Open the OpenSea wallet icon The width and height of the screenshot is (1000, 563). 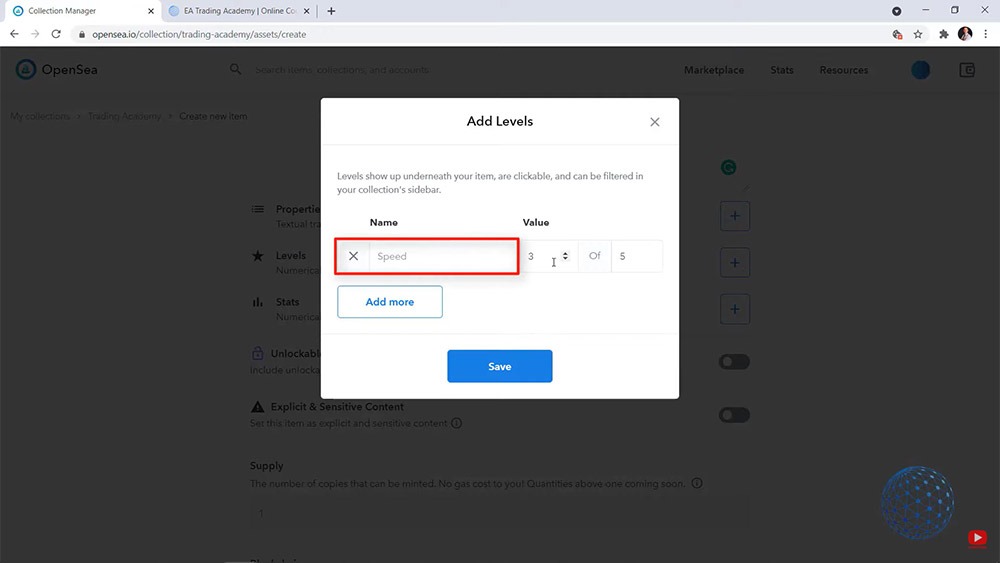967,70
